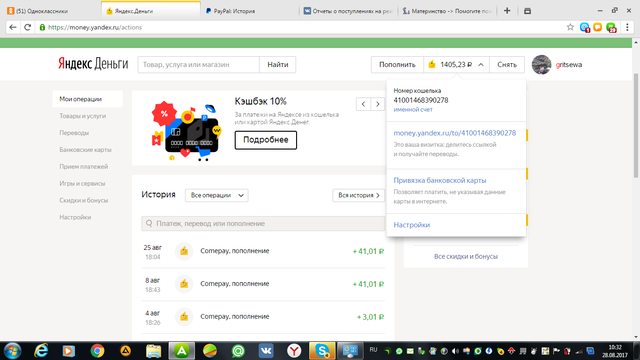640x360 pixels.
Task: Open Банковские карты in the sidebar menu
Action: tap(85, 150)
